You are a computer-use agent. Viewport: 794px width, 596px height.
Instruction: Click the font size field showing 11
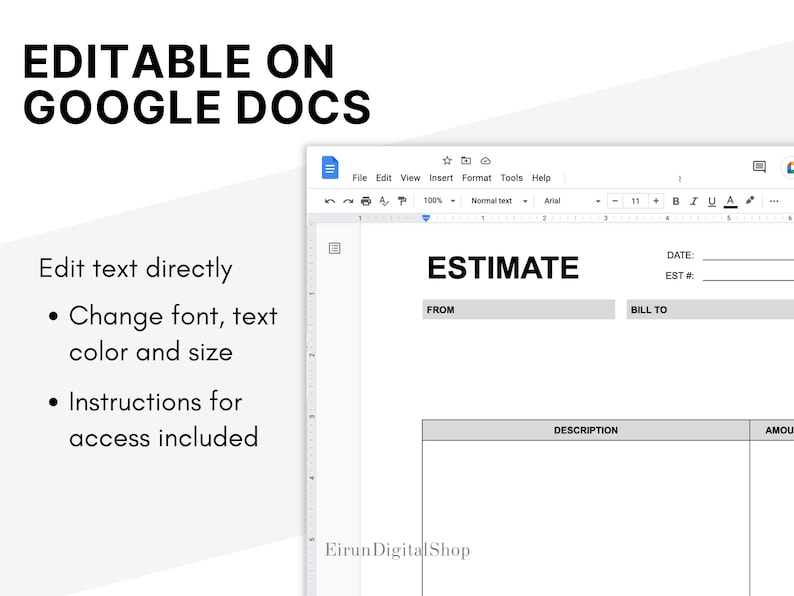coord(636,201)
